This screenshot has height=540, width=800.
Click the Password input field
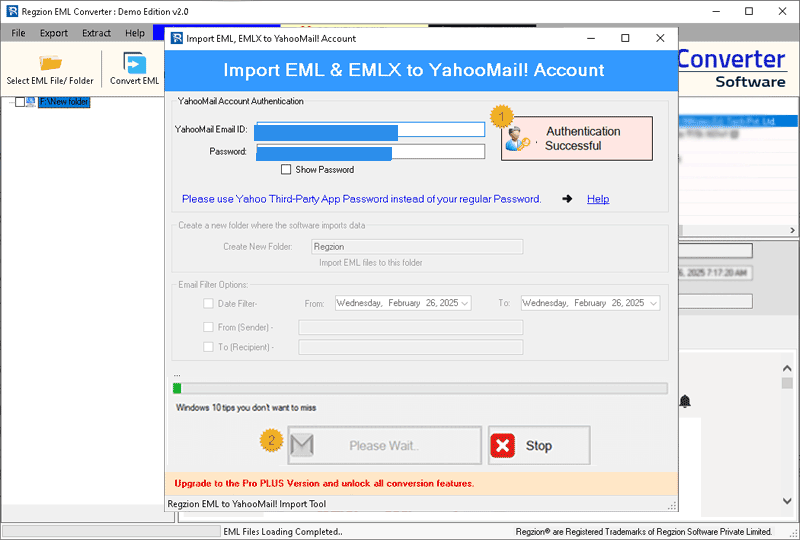370,152
